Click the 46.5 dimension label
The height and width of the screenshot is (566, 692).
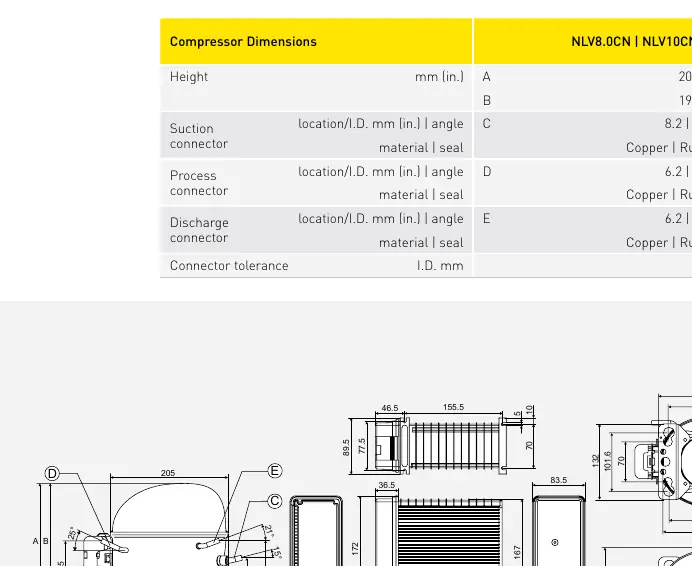[390, 408]
